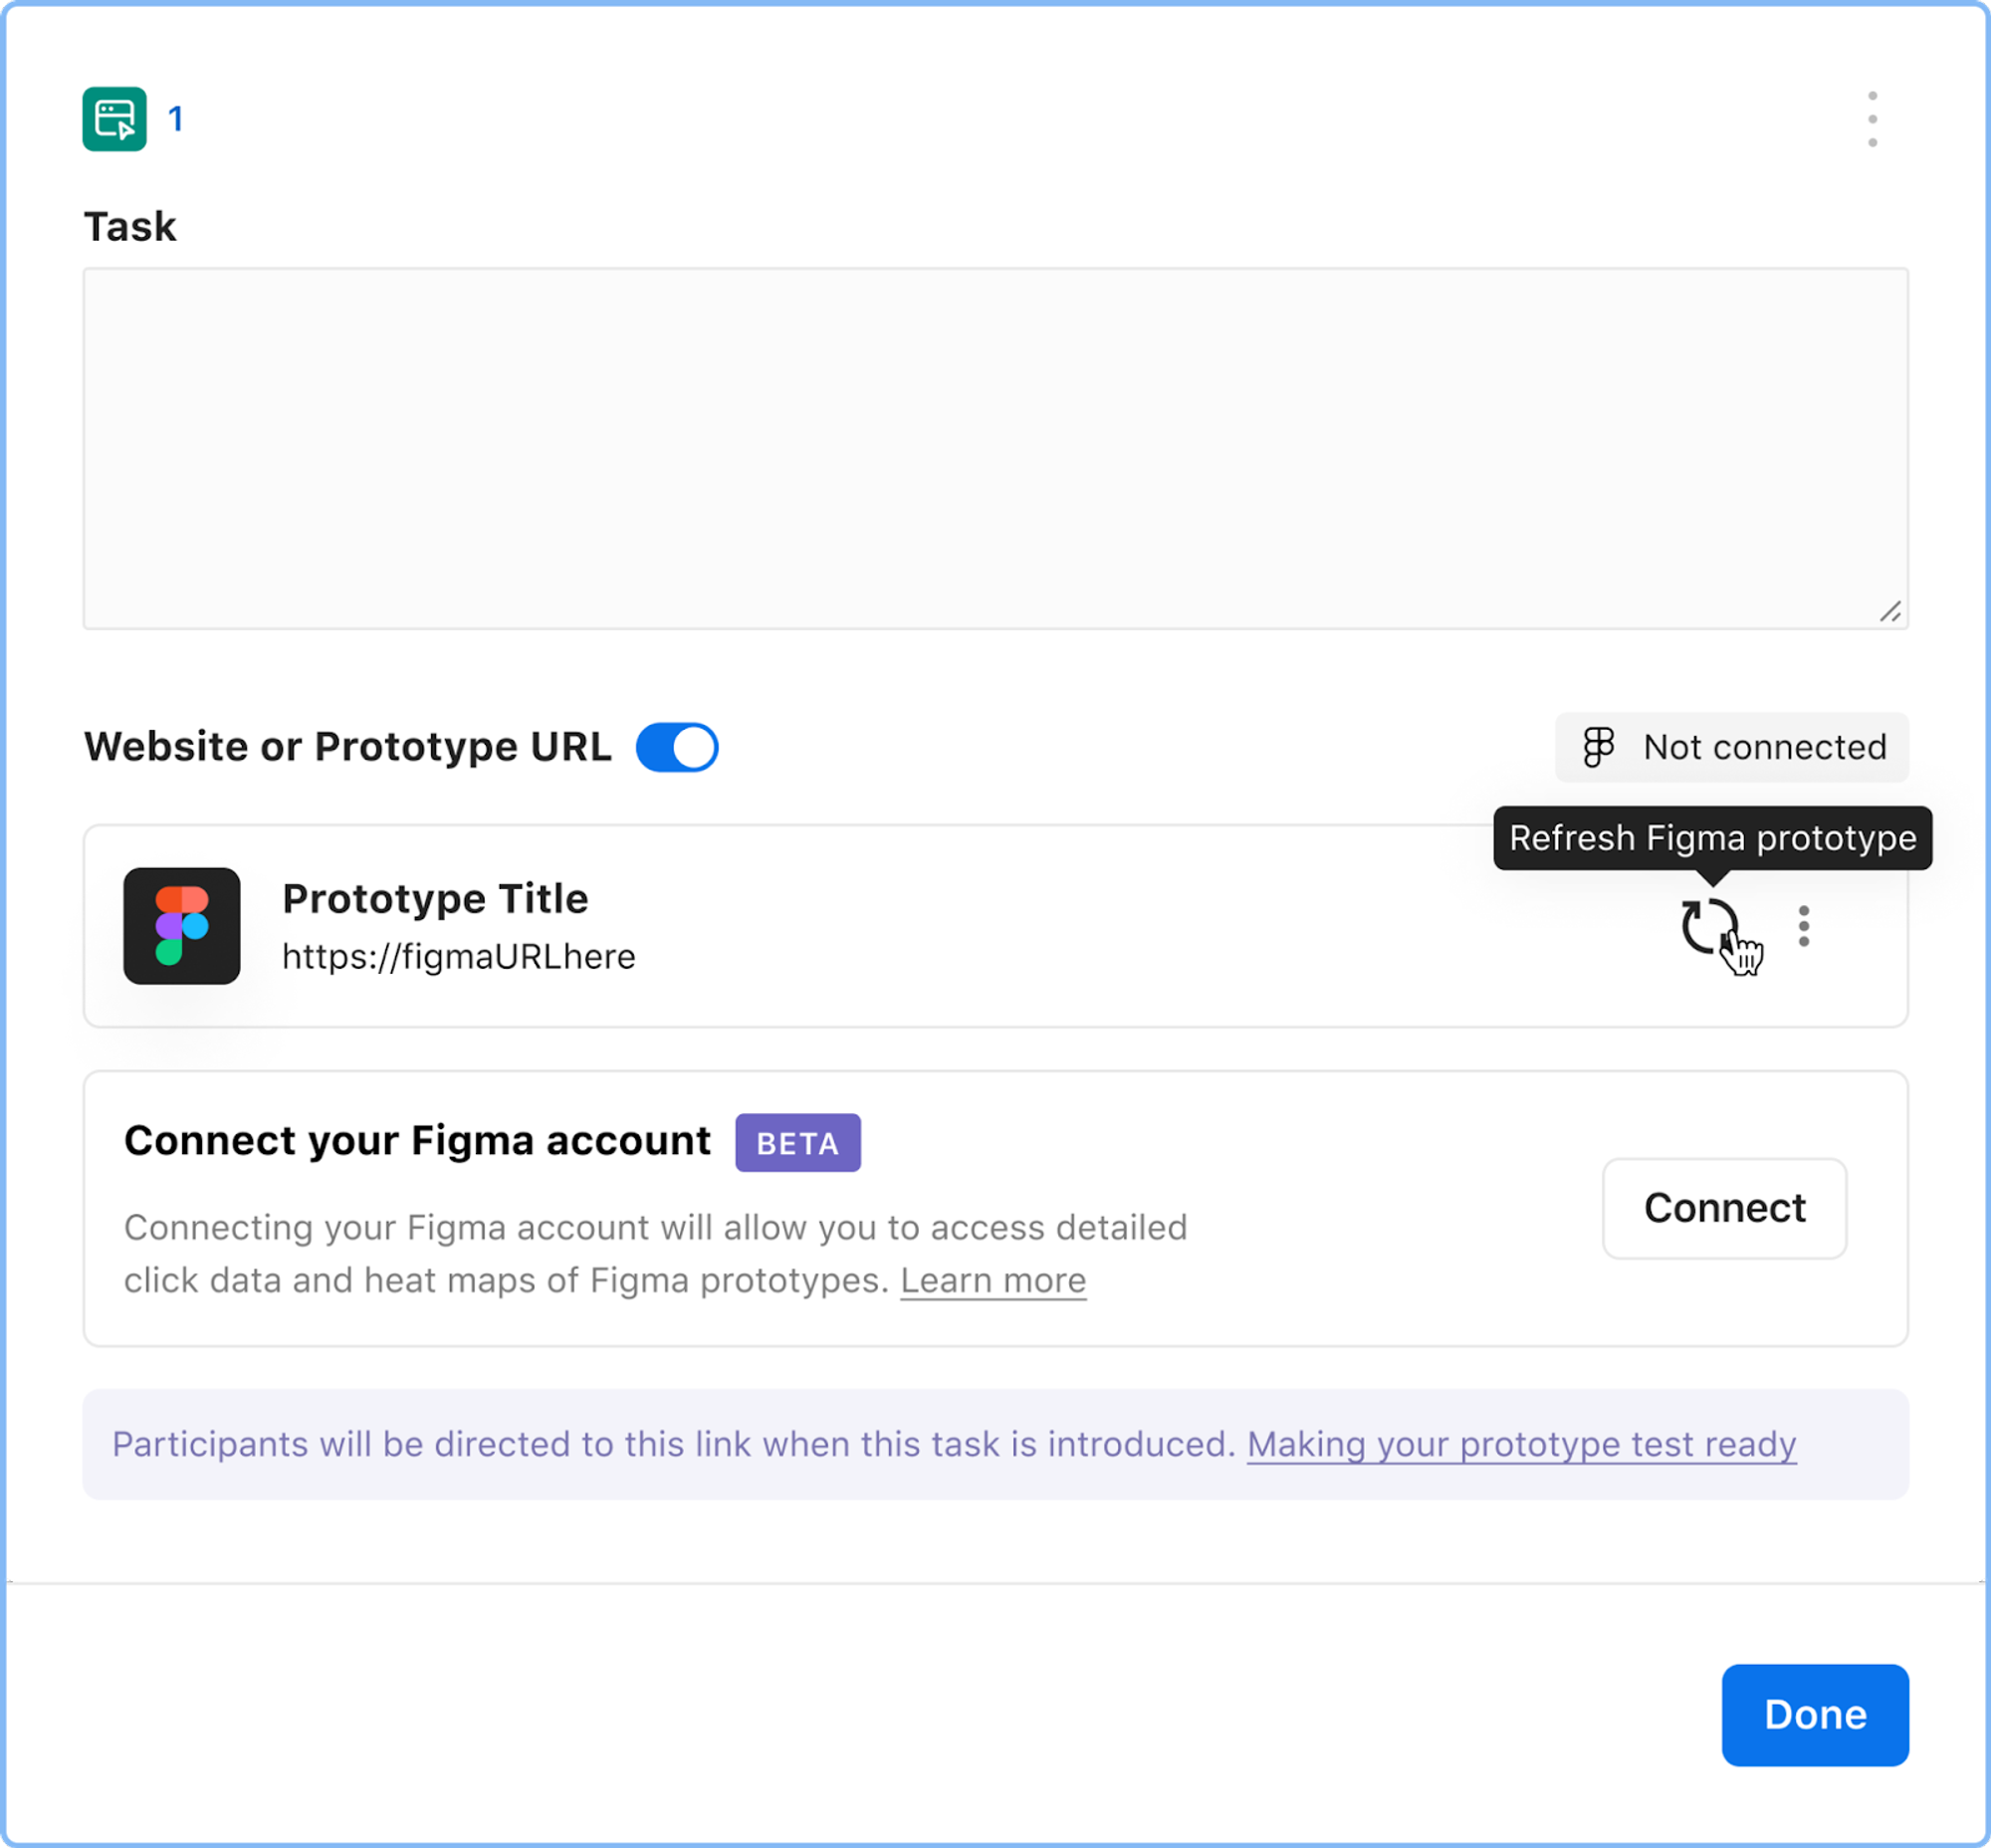The image size is (1991, 1848).
Task: Click the Not connected status text
Action: tap(1765, 747)
